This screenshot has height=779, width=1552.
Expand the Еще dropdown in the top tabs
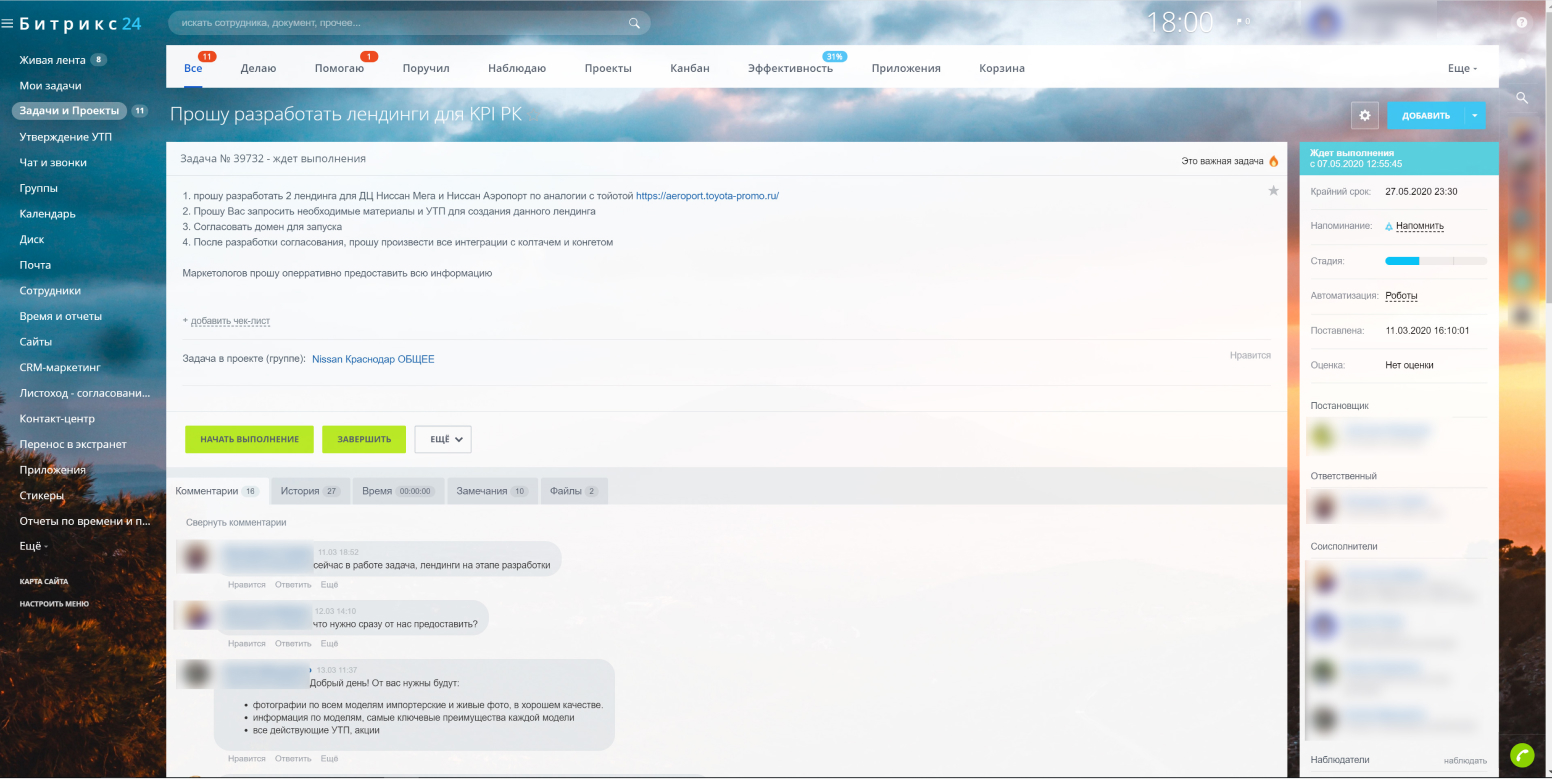tap(1462, 68)
